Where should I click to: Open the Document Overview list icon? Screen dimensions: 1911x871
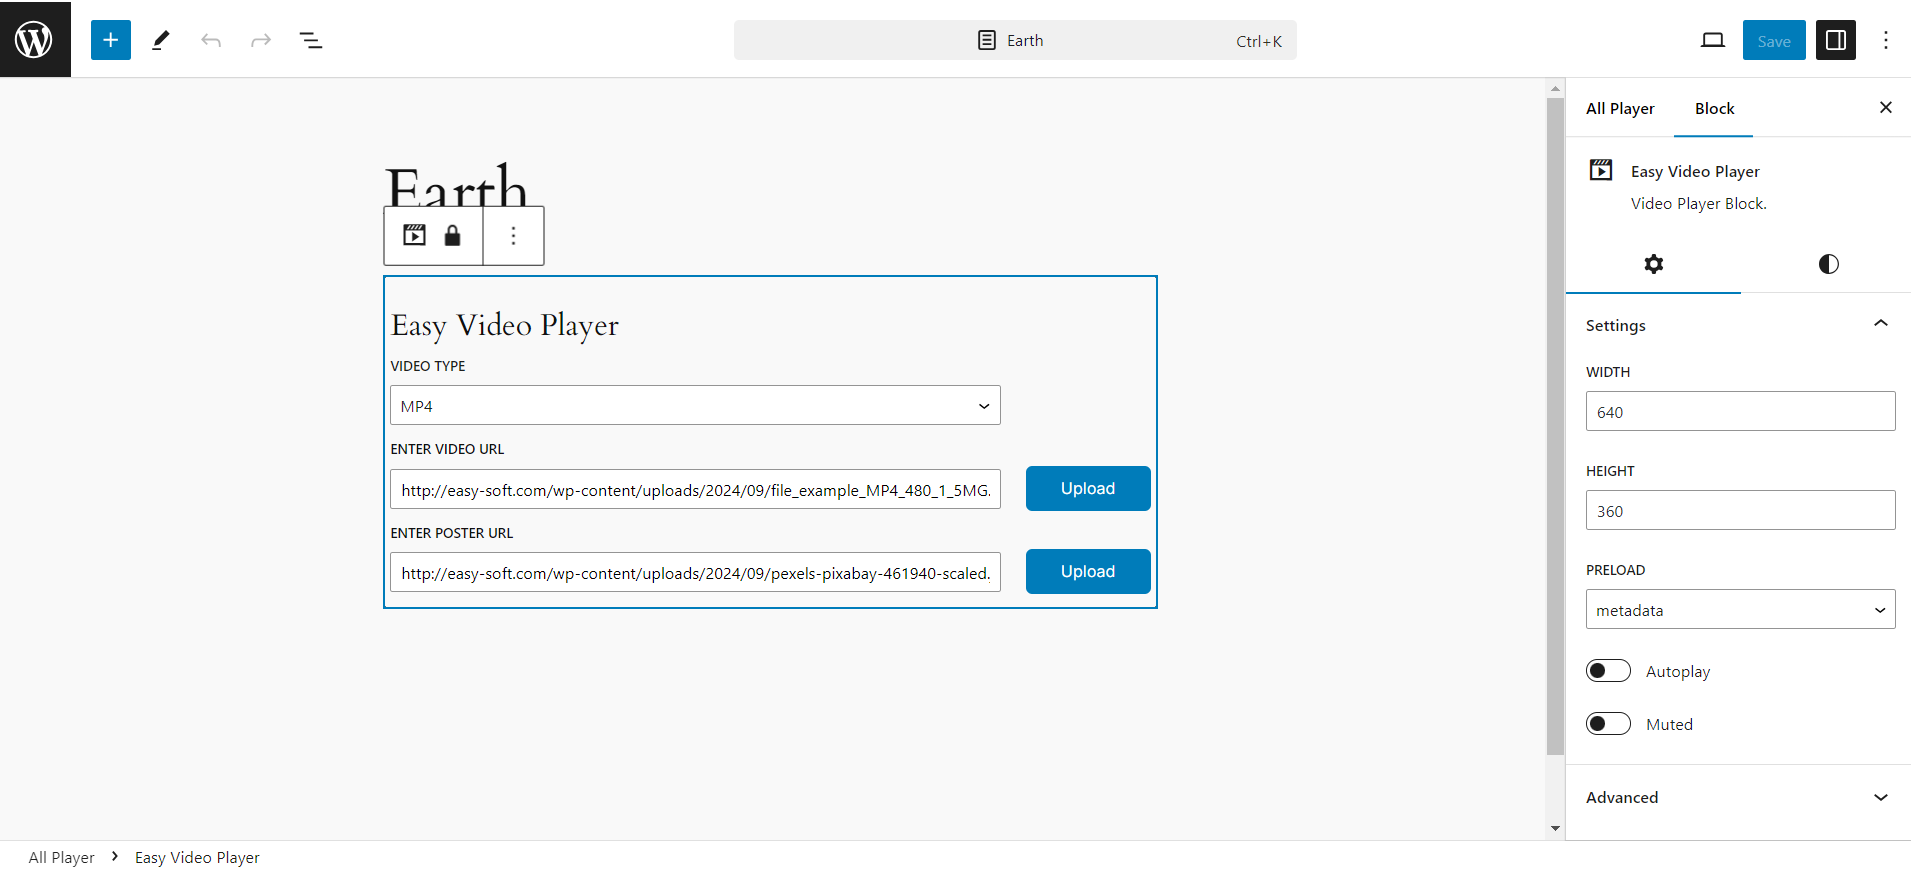[311, 40]
